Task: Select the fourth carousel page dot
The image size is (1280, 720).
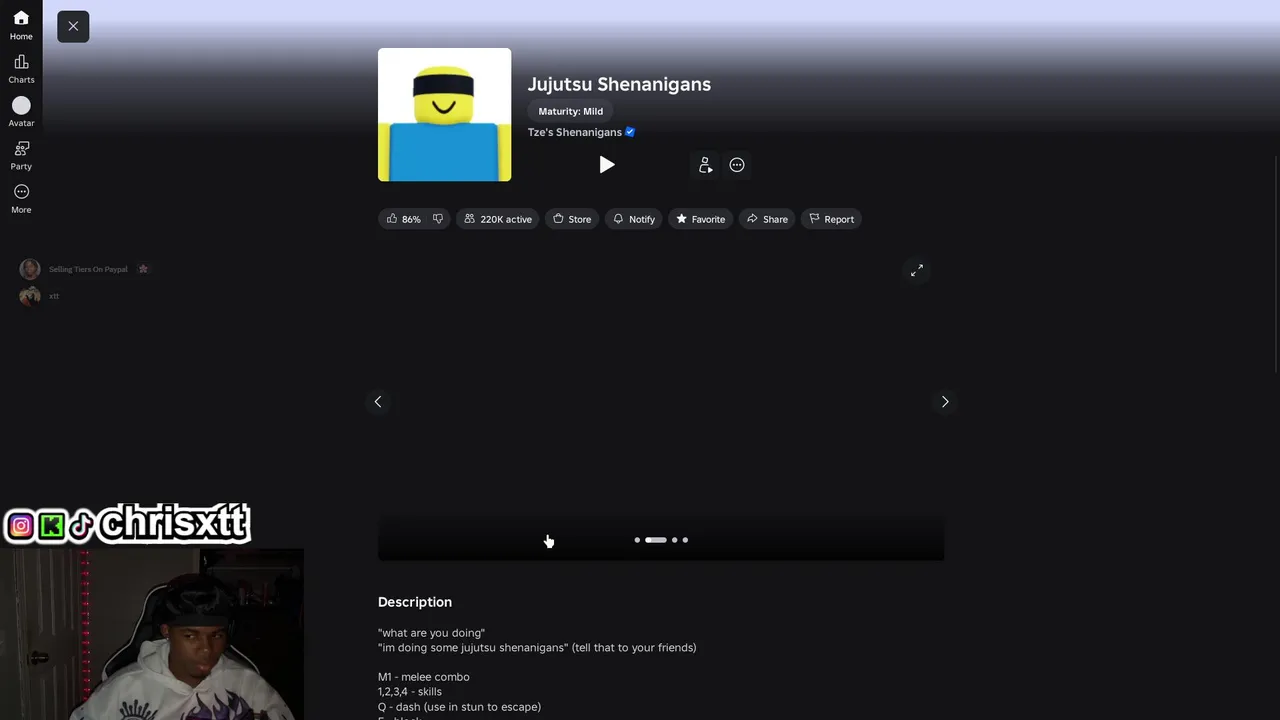Action: (x=685, y=540)
